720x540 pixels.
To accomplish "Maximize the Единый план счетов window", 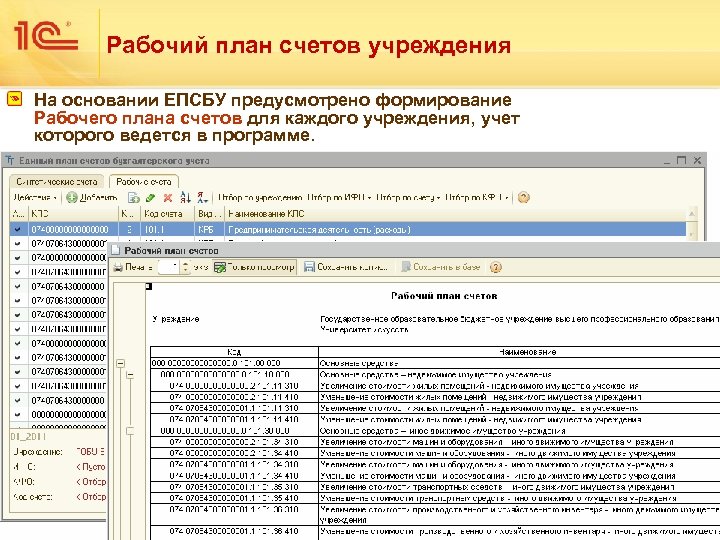I will (x=682, y=160).
